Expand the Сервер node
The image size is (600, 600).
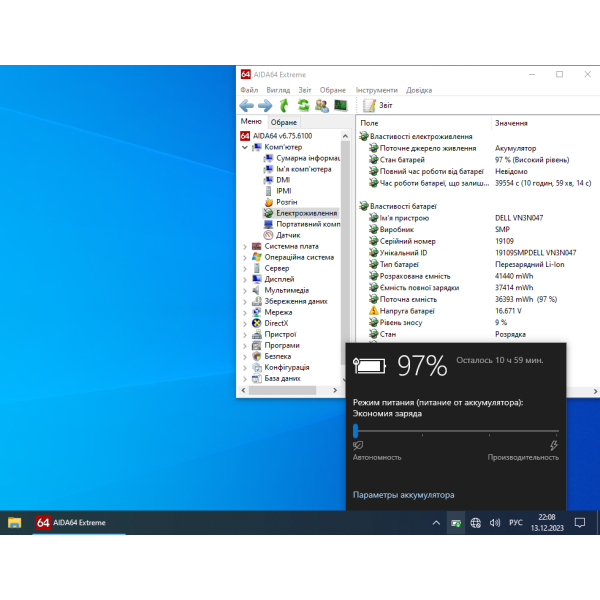coord(245,269)
